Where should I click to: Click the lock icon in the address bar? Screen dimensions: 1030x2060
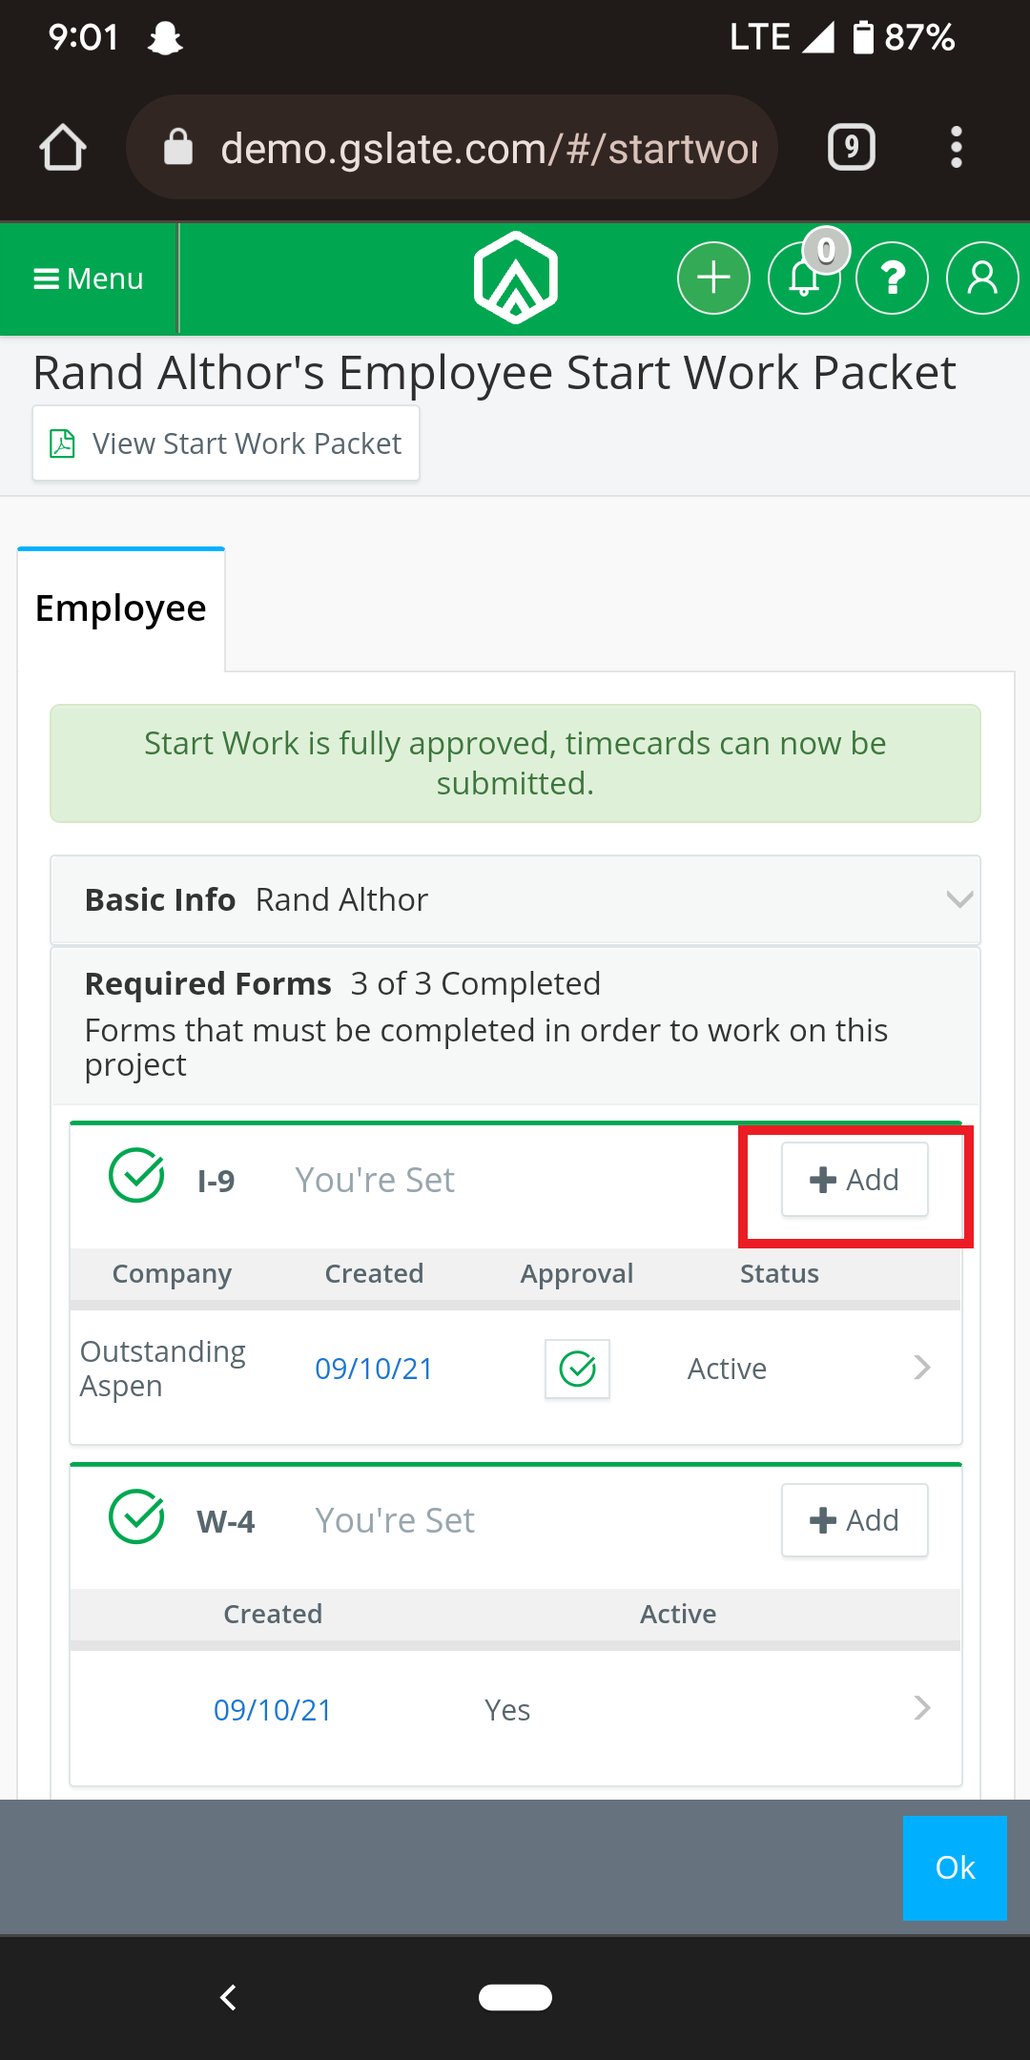[180, 146]
